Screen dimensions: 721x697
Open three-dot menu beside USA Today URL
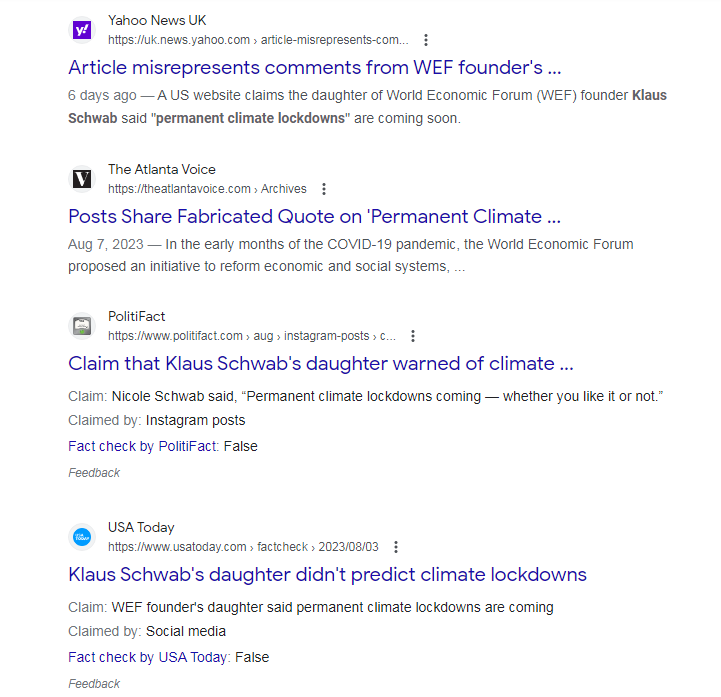click(397, 547)
